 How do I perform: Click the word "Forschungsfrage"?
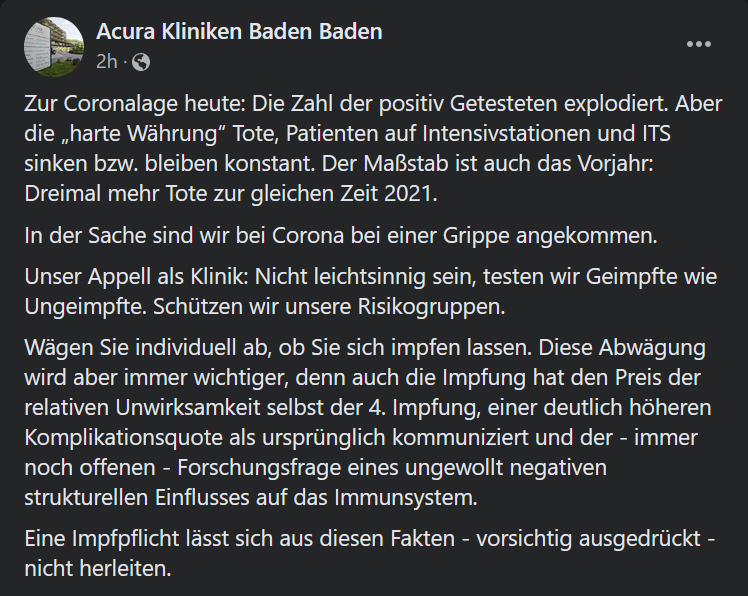point(259,469)
